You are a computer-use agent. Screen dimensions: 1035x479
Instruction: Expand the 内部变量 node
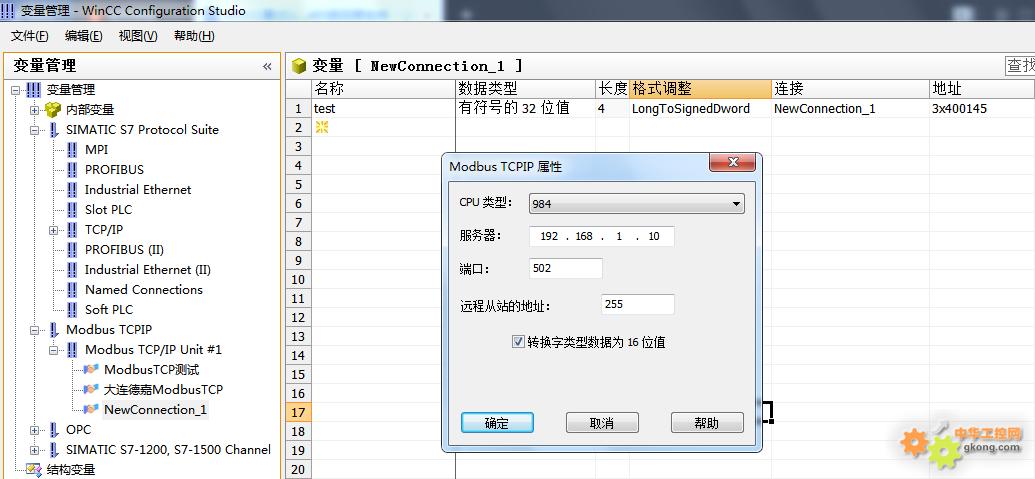click(x=34, y=110)
